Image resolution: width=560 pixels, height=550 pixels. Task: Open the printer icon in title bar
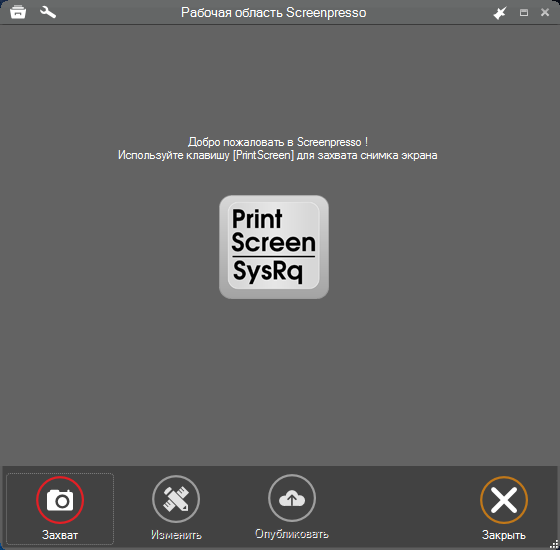coord(18,12)
